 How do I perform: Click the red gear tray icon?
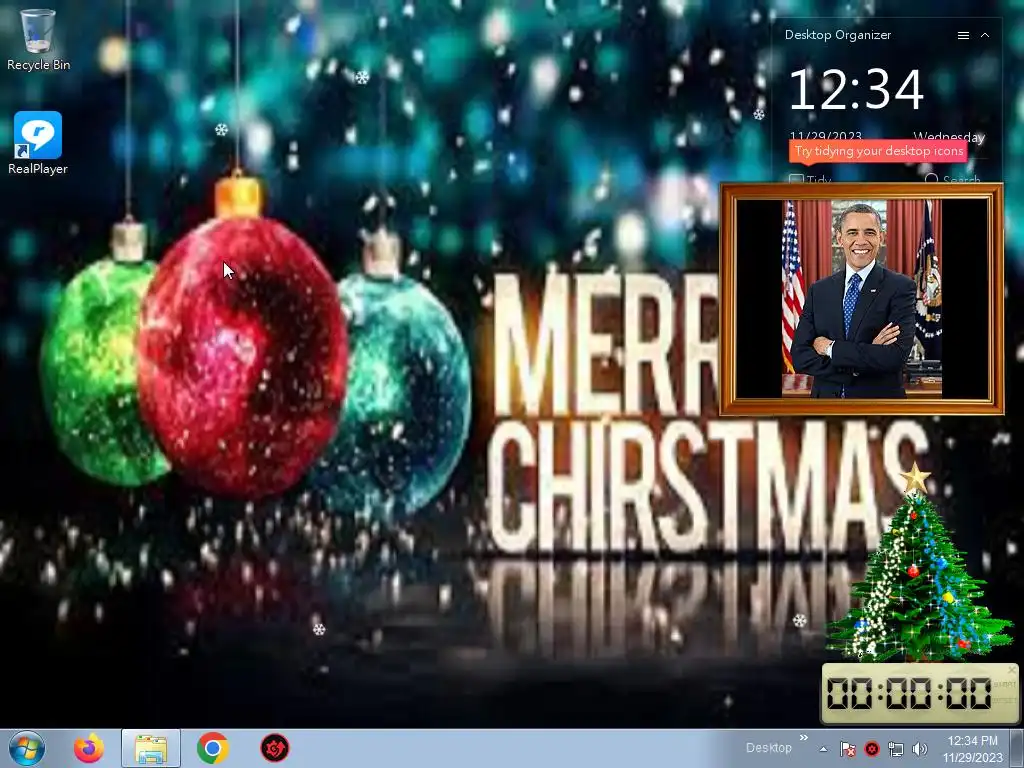pos(872,749)
